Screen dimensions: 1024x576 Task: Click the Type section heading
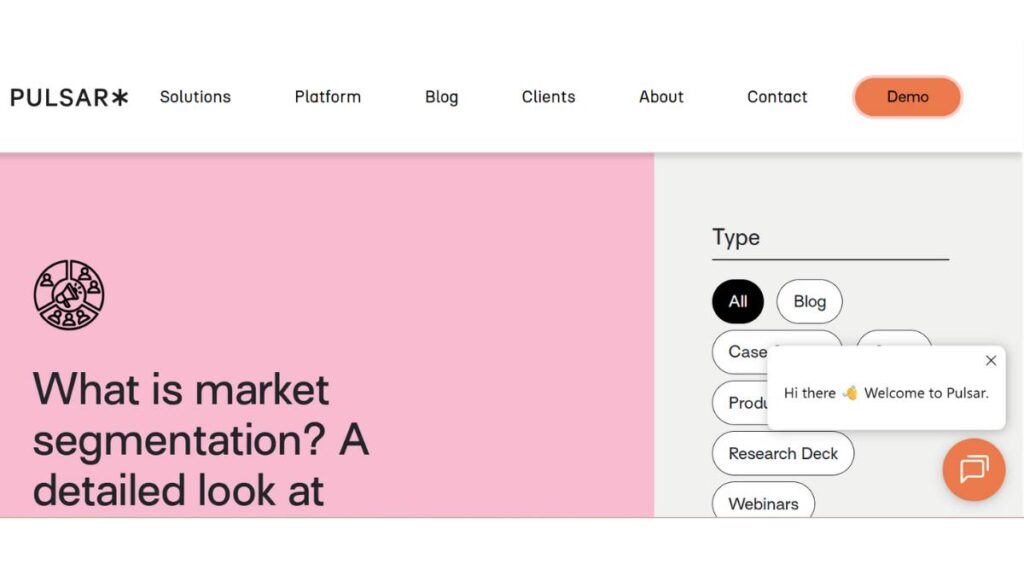tap(736, 237)
